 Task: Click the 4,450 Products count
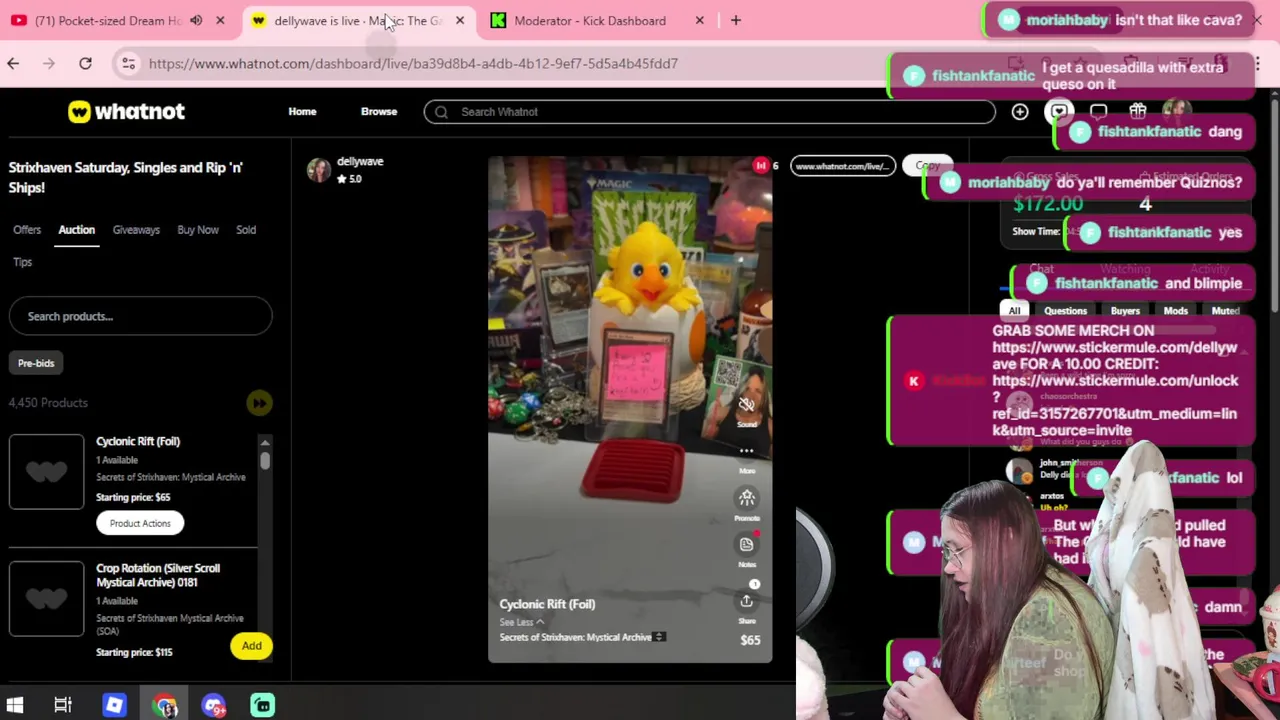point(48,403)
